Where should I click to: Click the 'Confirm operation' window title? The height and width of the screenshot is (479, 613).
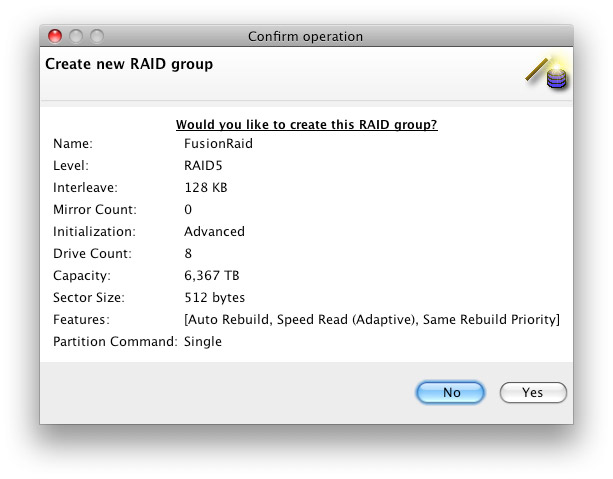tap(305, 36)
